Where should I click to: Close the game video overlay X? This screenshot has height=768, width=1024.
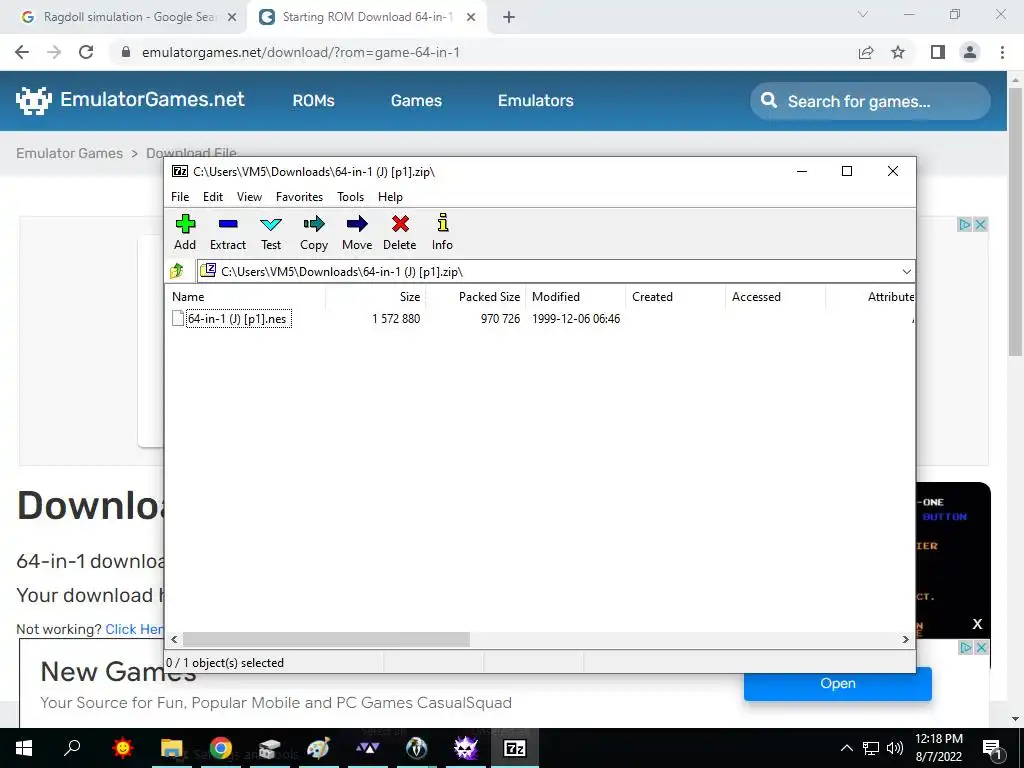click(x=977, y=624)
